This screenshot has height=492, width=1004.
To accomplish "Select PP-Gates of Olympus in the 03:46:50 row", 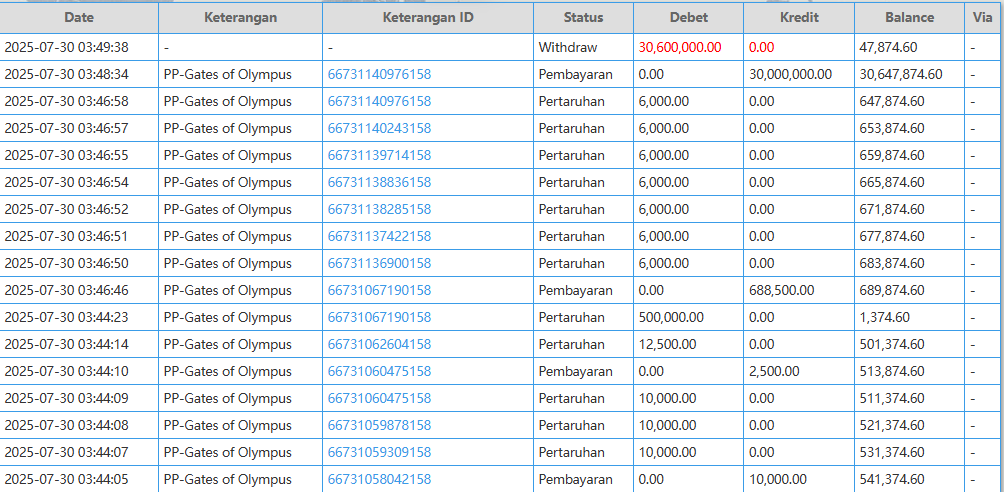I will (x=228, y=263).
